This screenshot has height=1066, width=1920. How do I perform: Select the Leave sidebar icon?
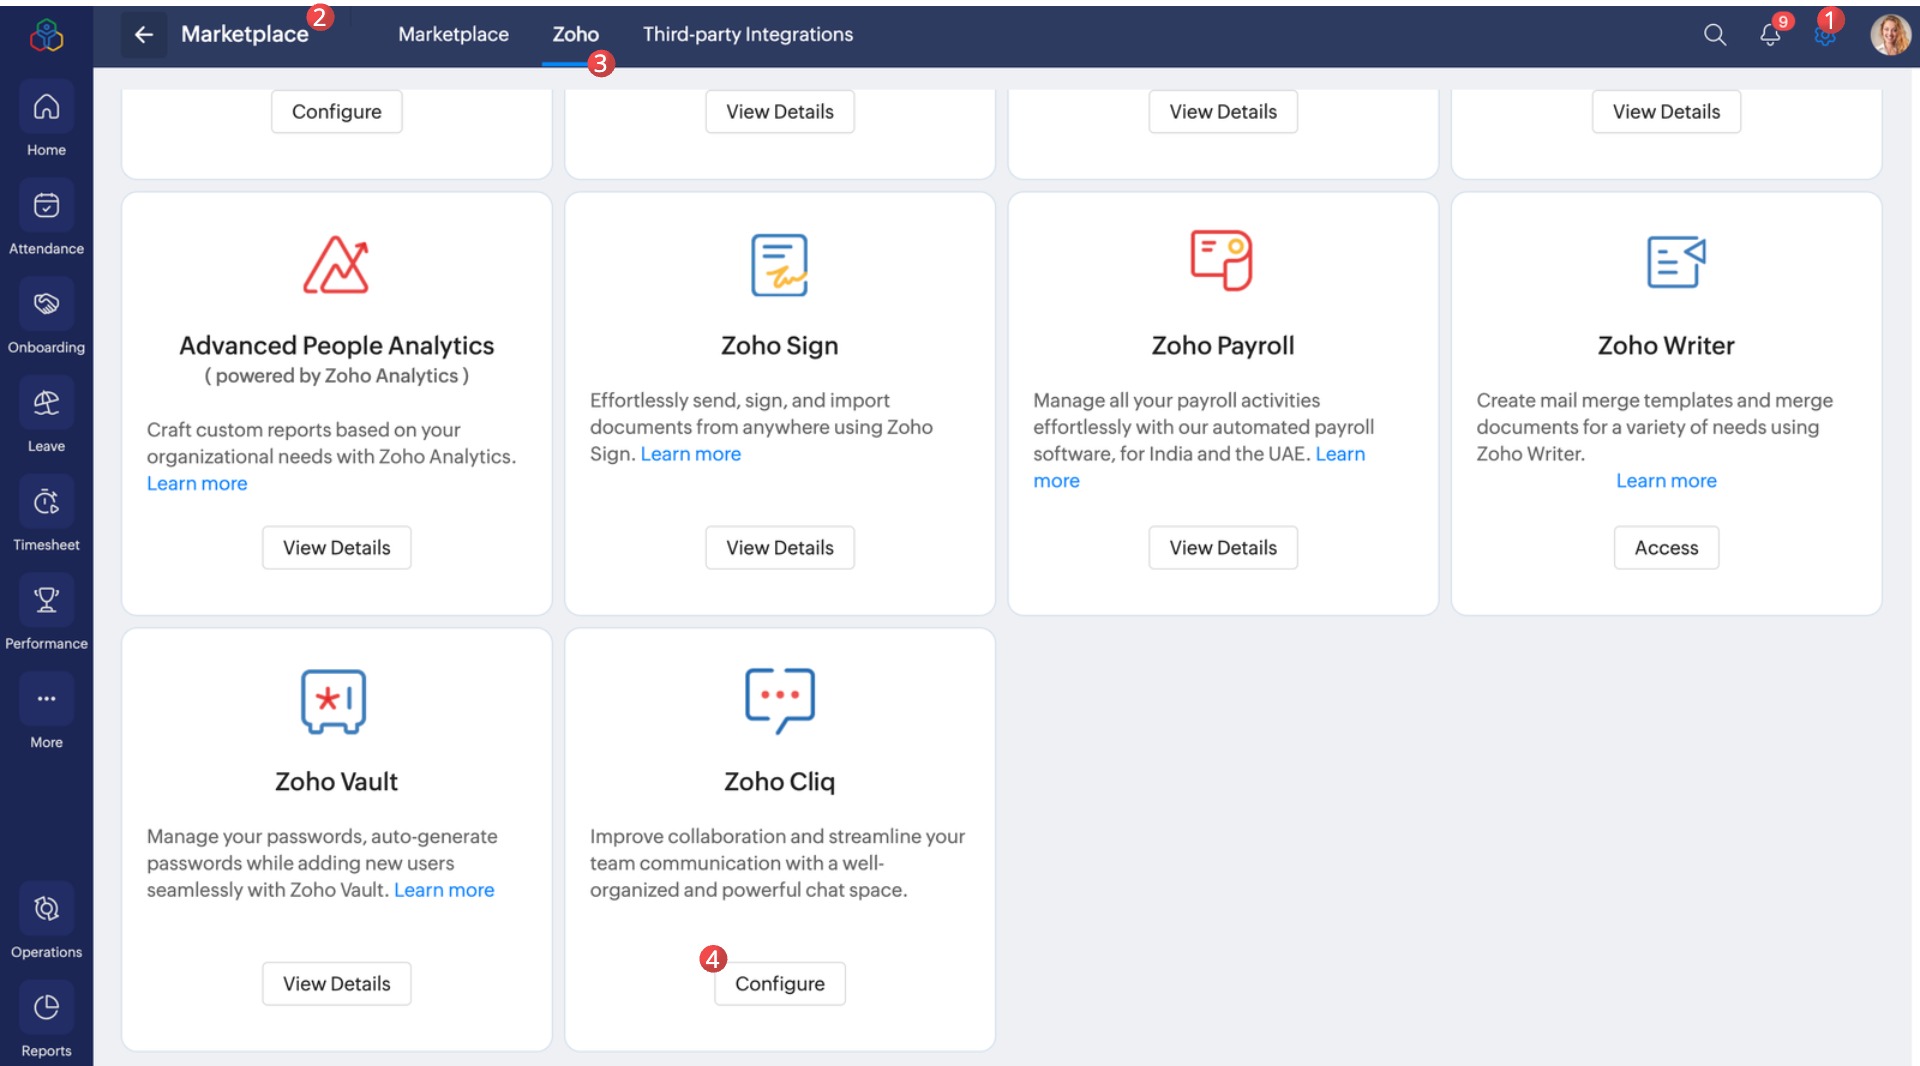(46, 403)
